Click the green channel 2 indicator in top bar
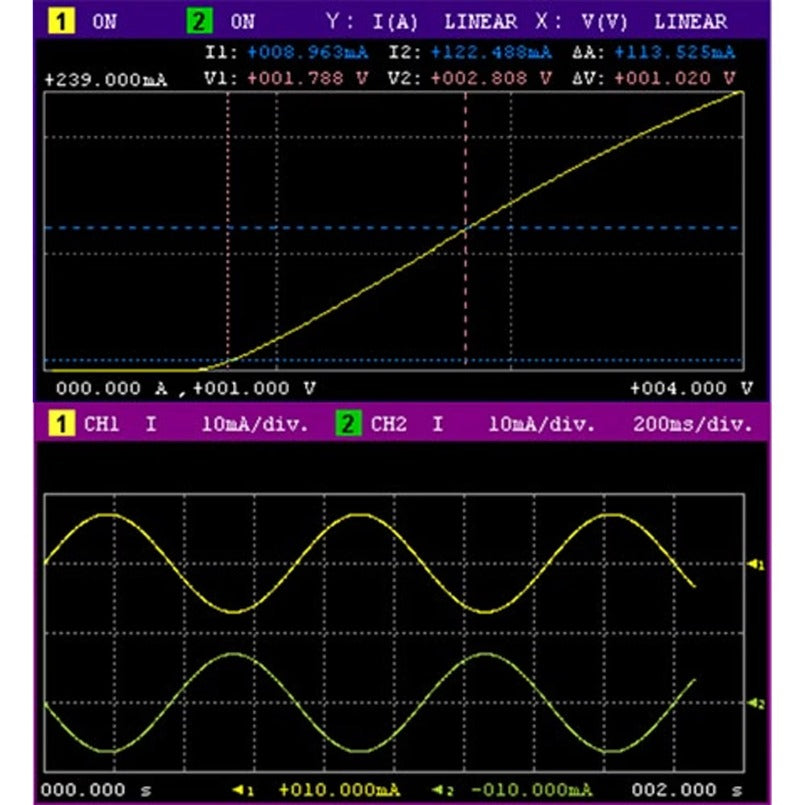The width and height of the screenshot is (805, 805). coord(199,22)
